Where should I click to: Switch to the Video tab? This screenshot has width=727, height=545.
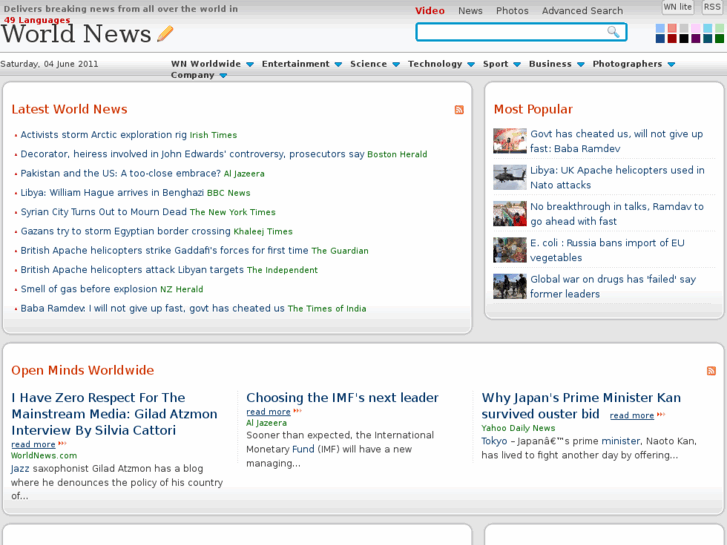click(x=429, y=11)
